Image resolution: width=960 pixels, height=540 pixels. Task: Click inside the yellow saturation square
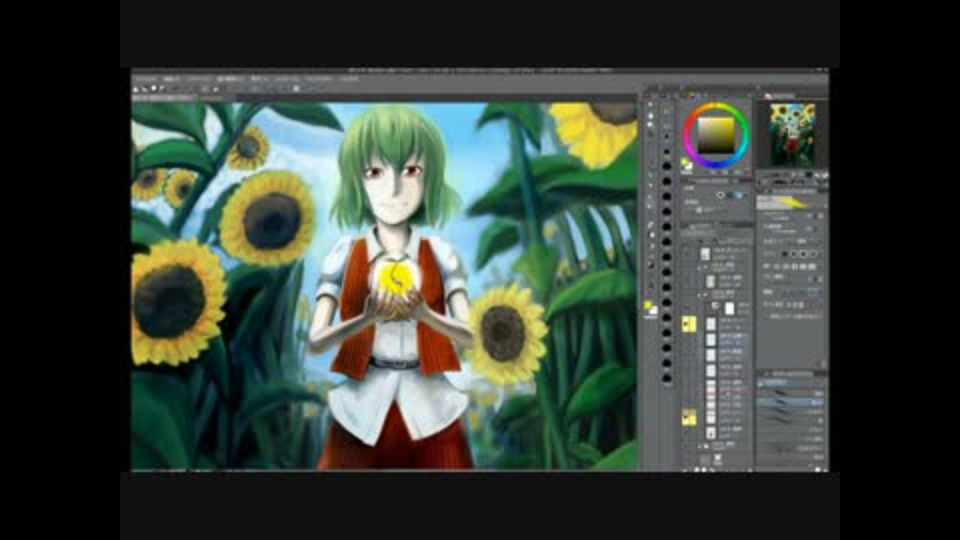716,135
